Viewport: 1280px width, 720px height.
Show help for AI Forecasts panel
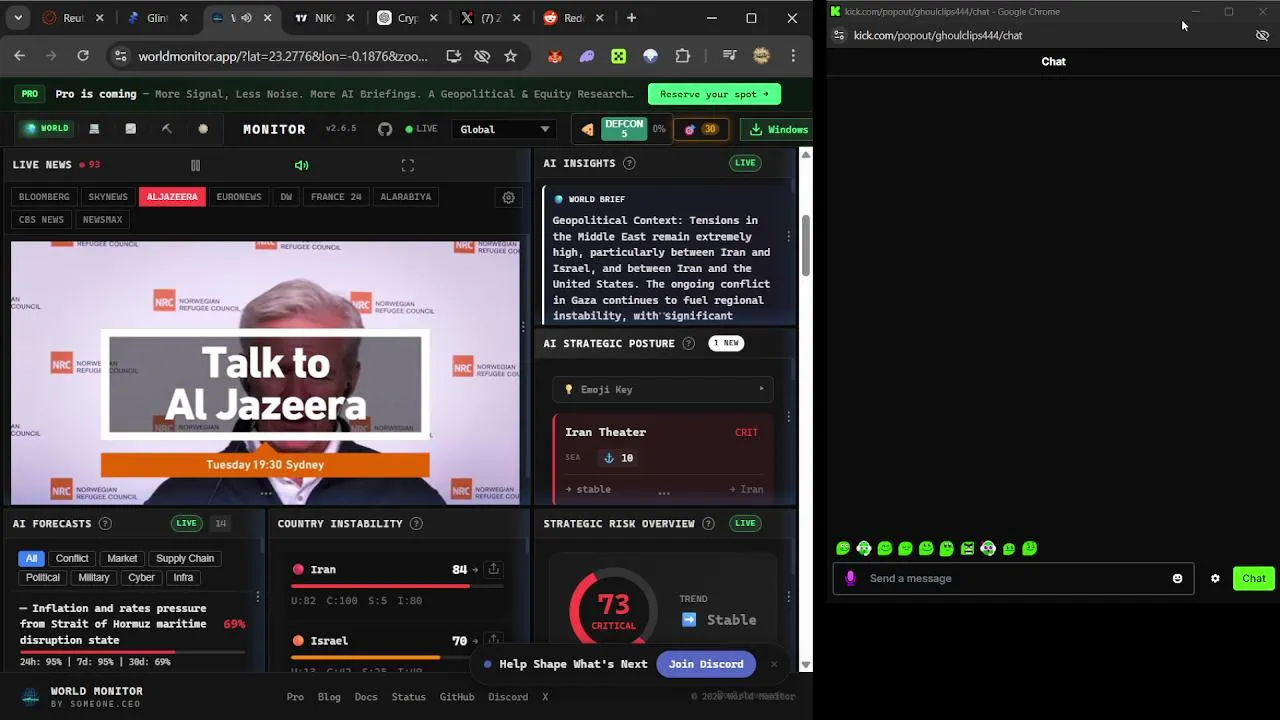(105, 523)
